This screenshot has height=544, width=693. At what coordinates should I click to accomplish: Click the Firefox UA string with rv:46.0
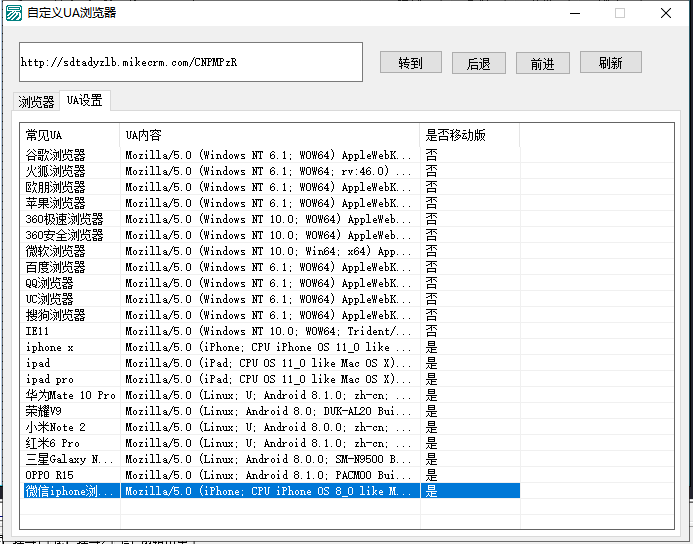click(268, 171)
